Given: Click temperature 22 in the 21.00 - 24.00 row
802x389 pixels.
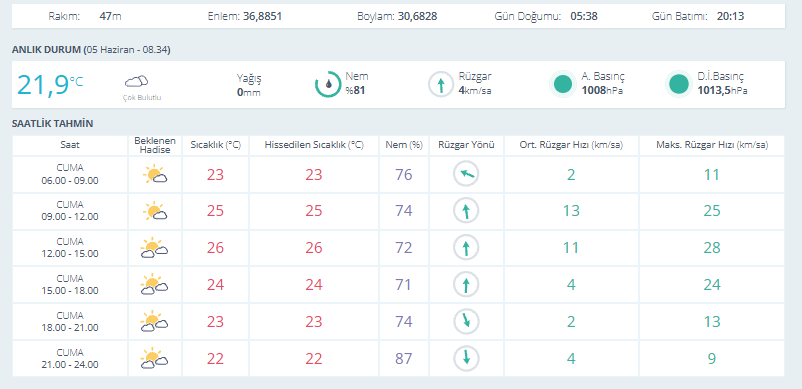Looking at the screenshot, I should pyautogui.click(x=215, y=359).
